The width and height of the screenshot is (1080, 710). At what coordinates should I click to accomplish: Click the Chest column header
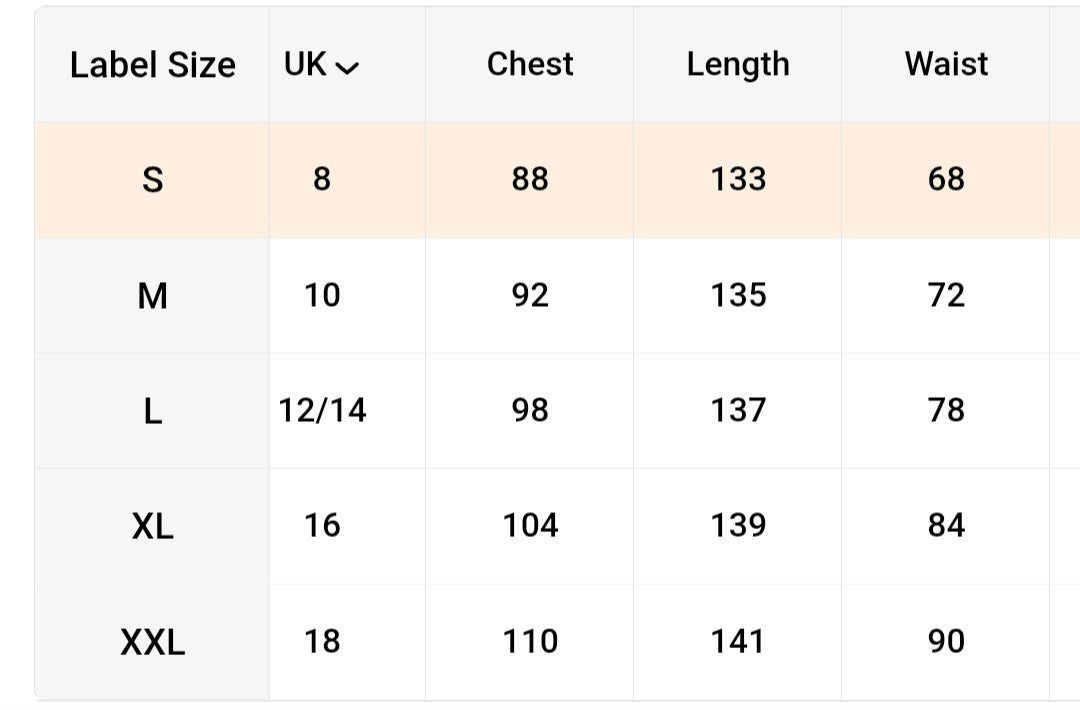(530, 64)
